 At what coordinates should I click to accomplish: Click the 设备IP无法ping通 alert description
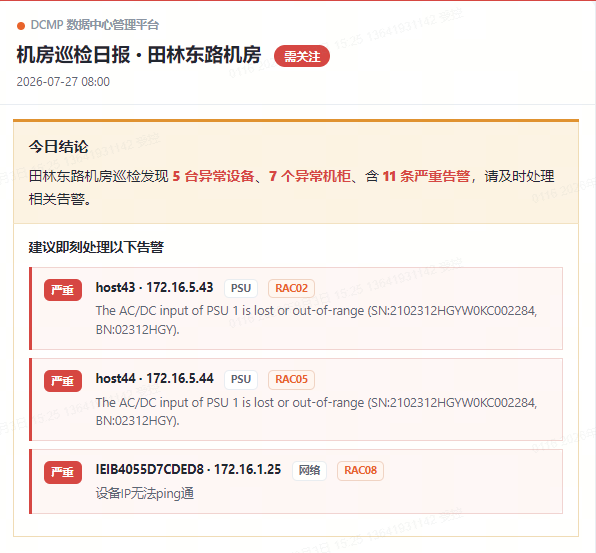tap(145, 493)
